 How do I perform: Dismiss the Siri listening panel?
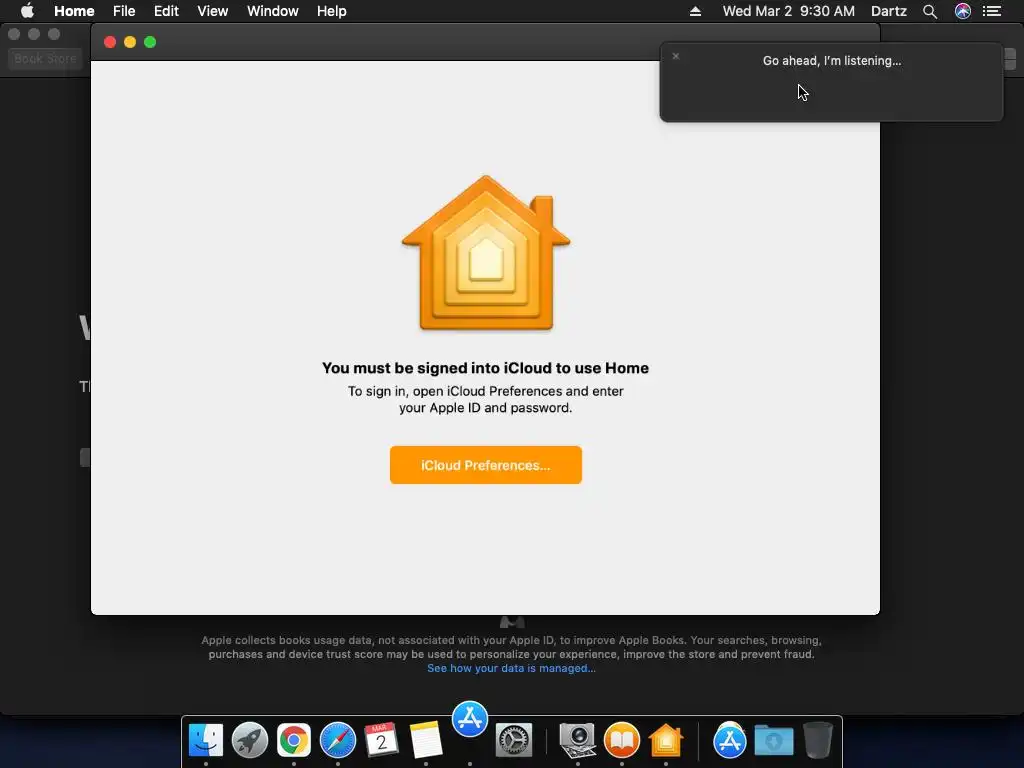point(676,56)
